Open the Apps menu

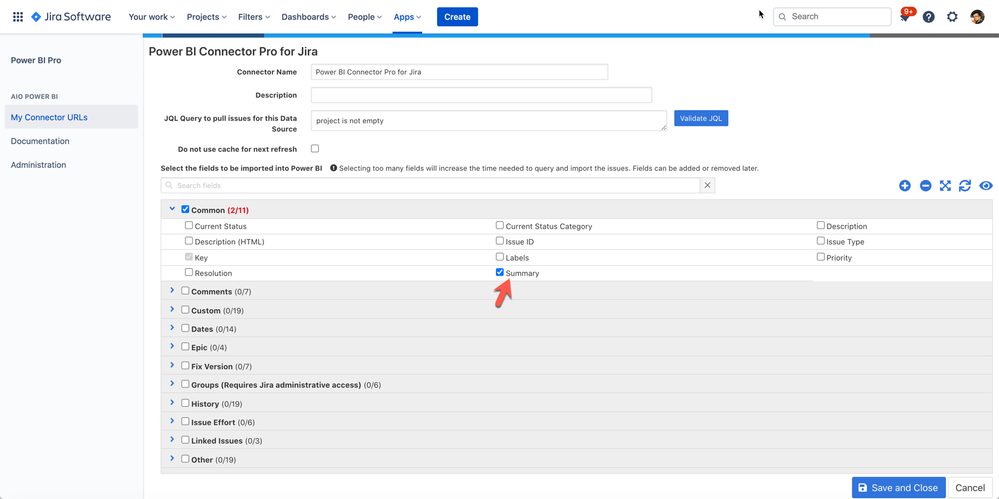(407, 17)
